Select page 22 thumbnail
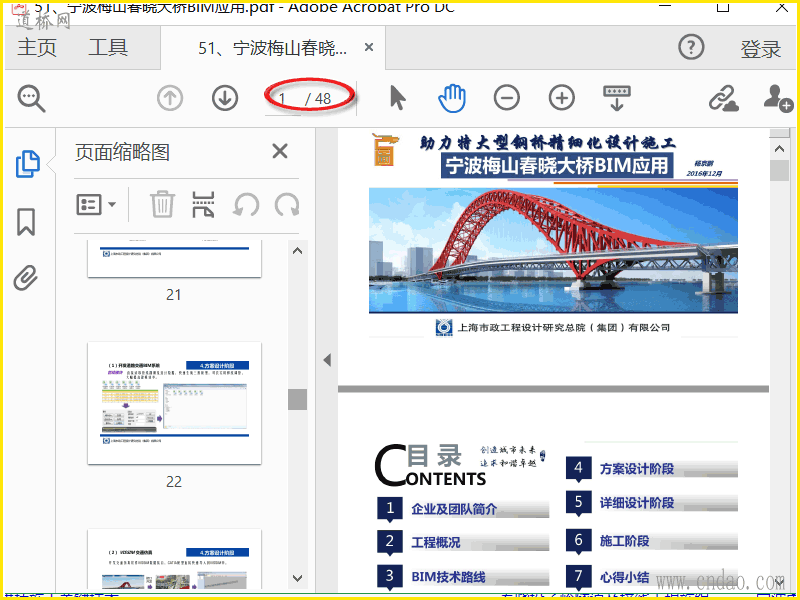Viewport: 800px width, 600px height. (174, 403)
